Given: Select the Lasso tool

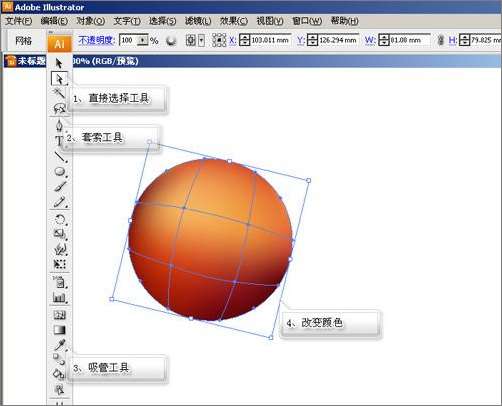Looking at the screenshot, I should 59,108.
